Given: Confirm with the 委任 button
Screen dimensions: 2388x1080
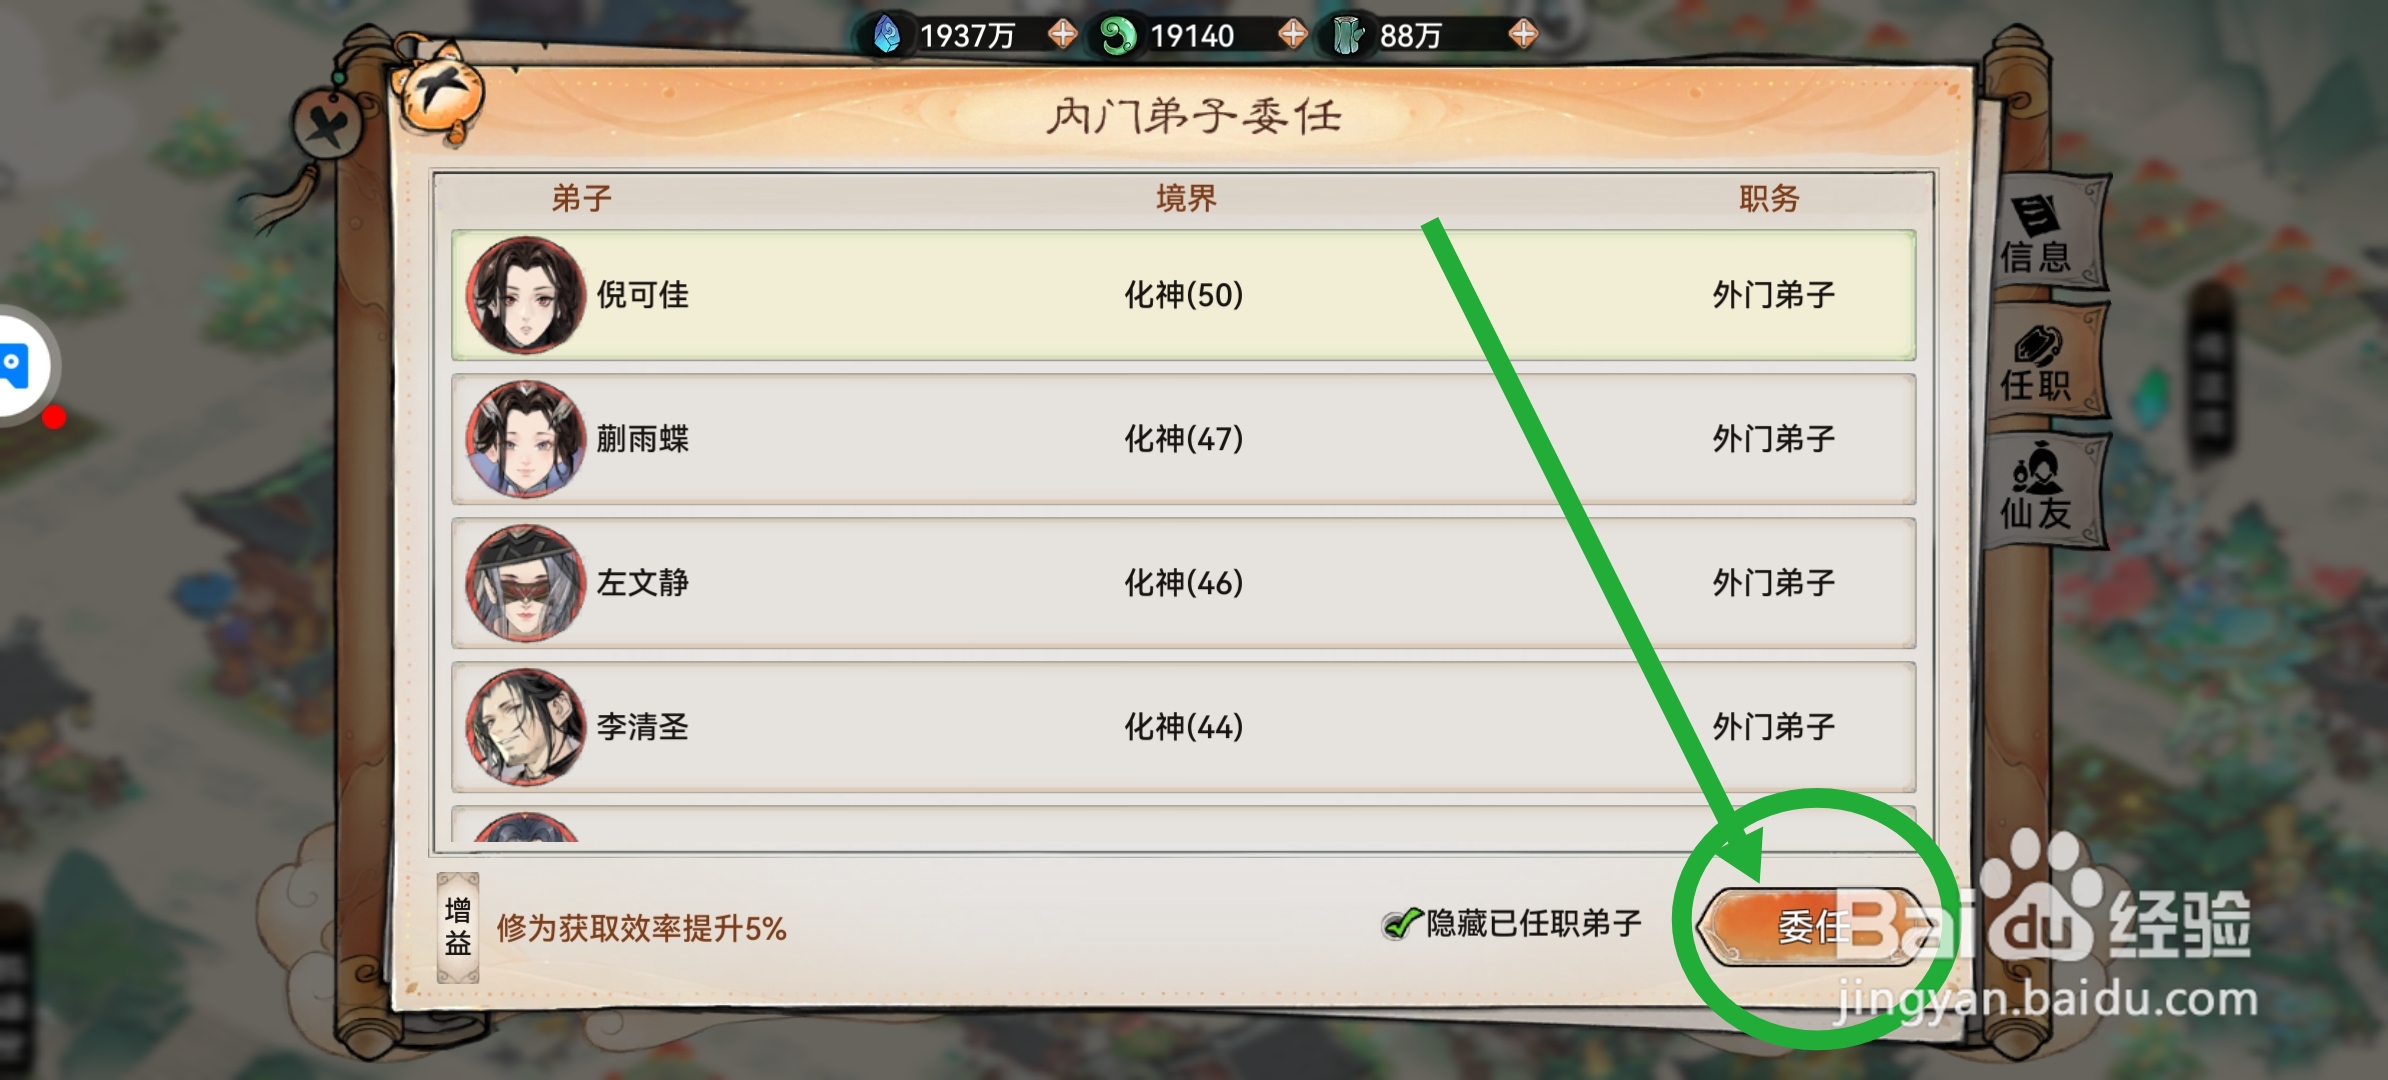Looking at the screenshot, I should (1812, 926).
